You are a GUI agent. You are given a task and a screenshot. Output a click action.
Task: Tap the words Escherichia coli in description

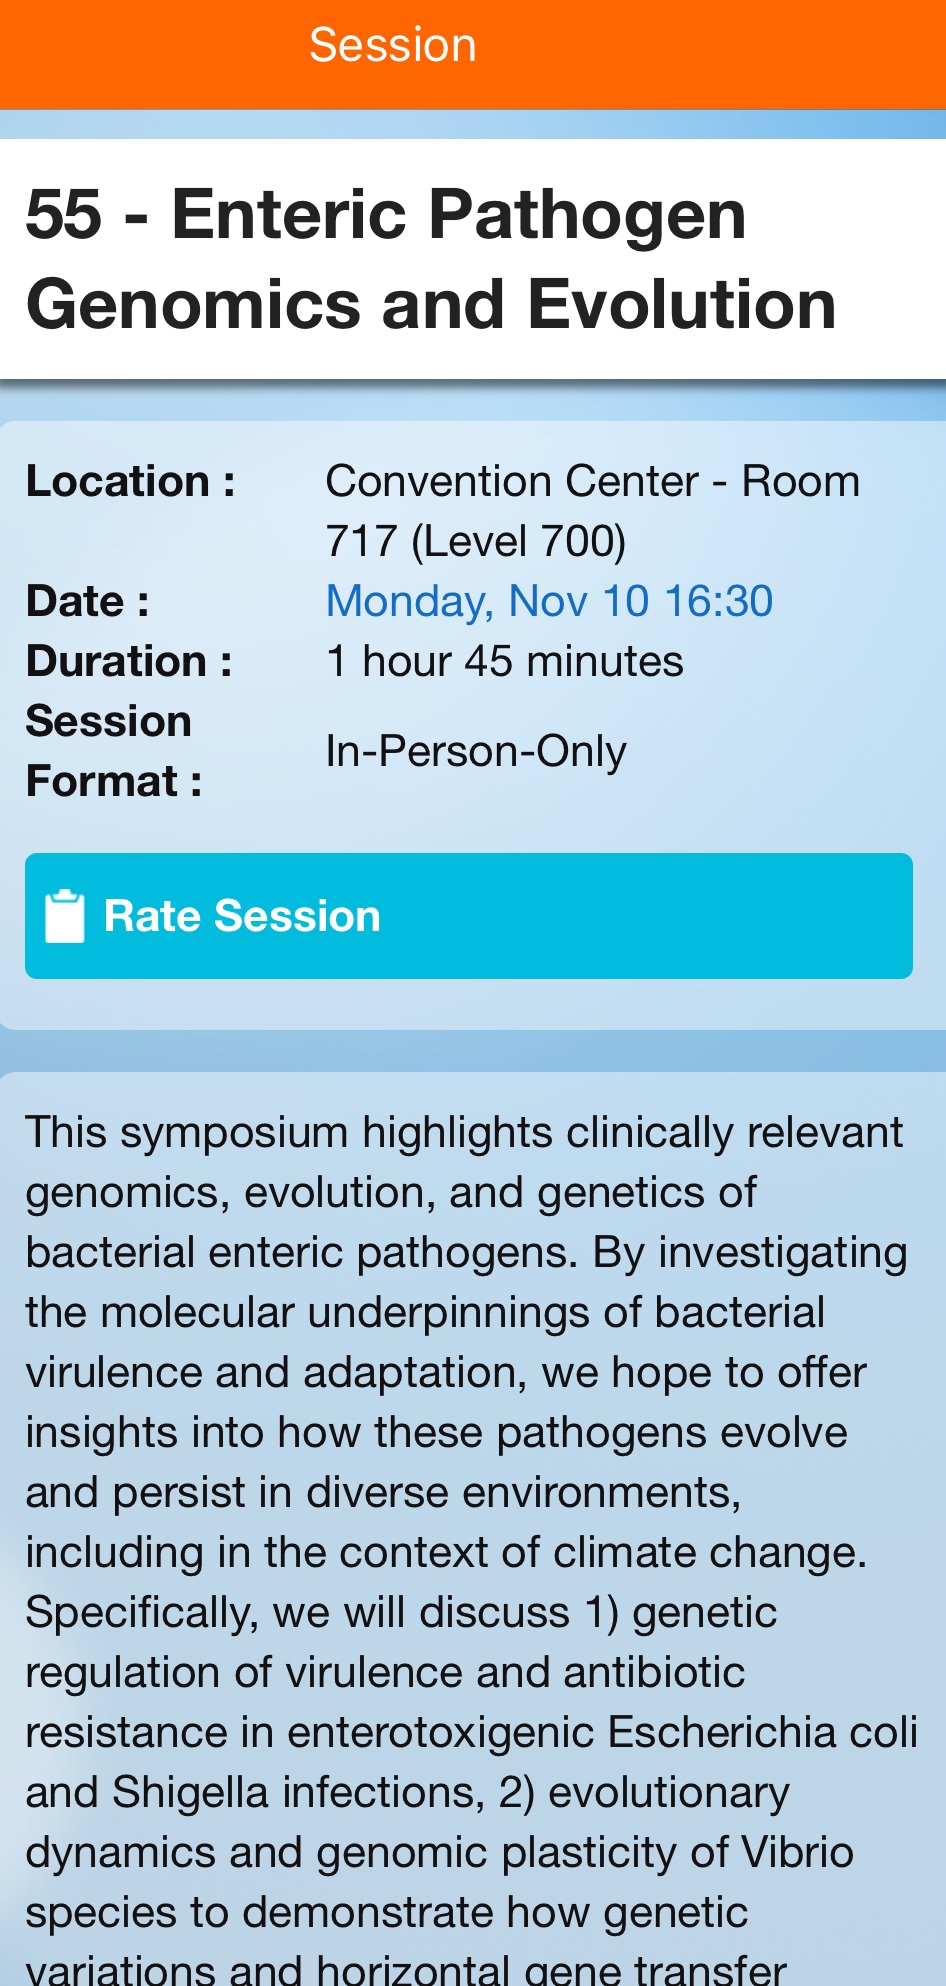tap(762, 1733)
